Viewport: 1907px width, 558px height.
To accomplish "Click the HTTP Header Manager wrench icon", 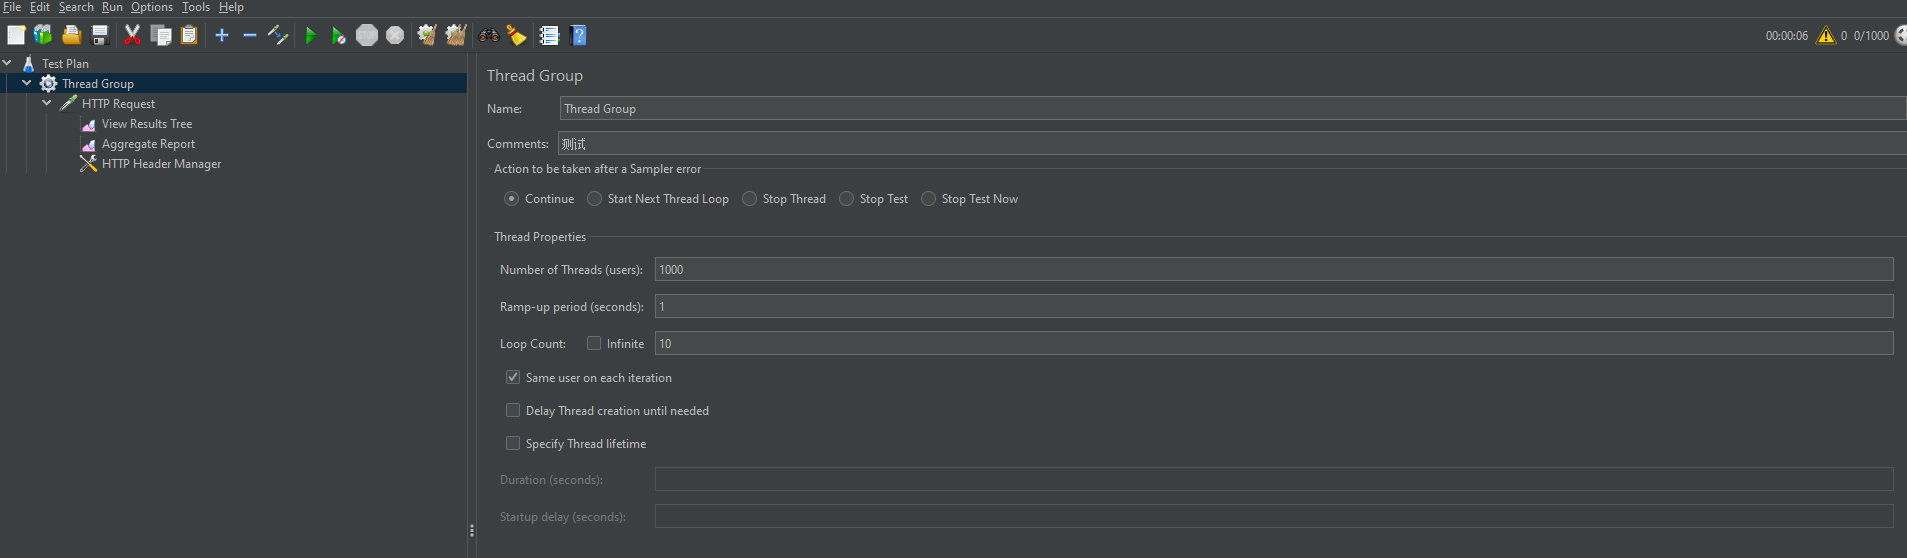I will tap(88, 164).
